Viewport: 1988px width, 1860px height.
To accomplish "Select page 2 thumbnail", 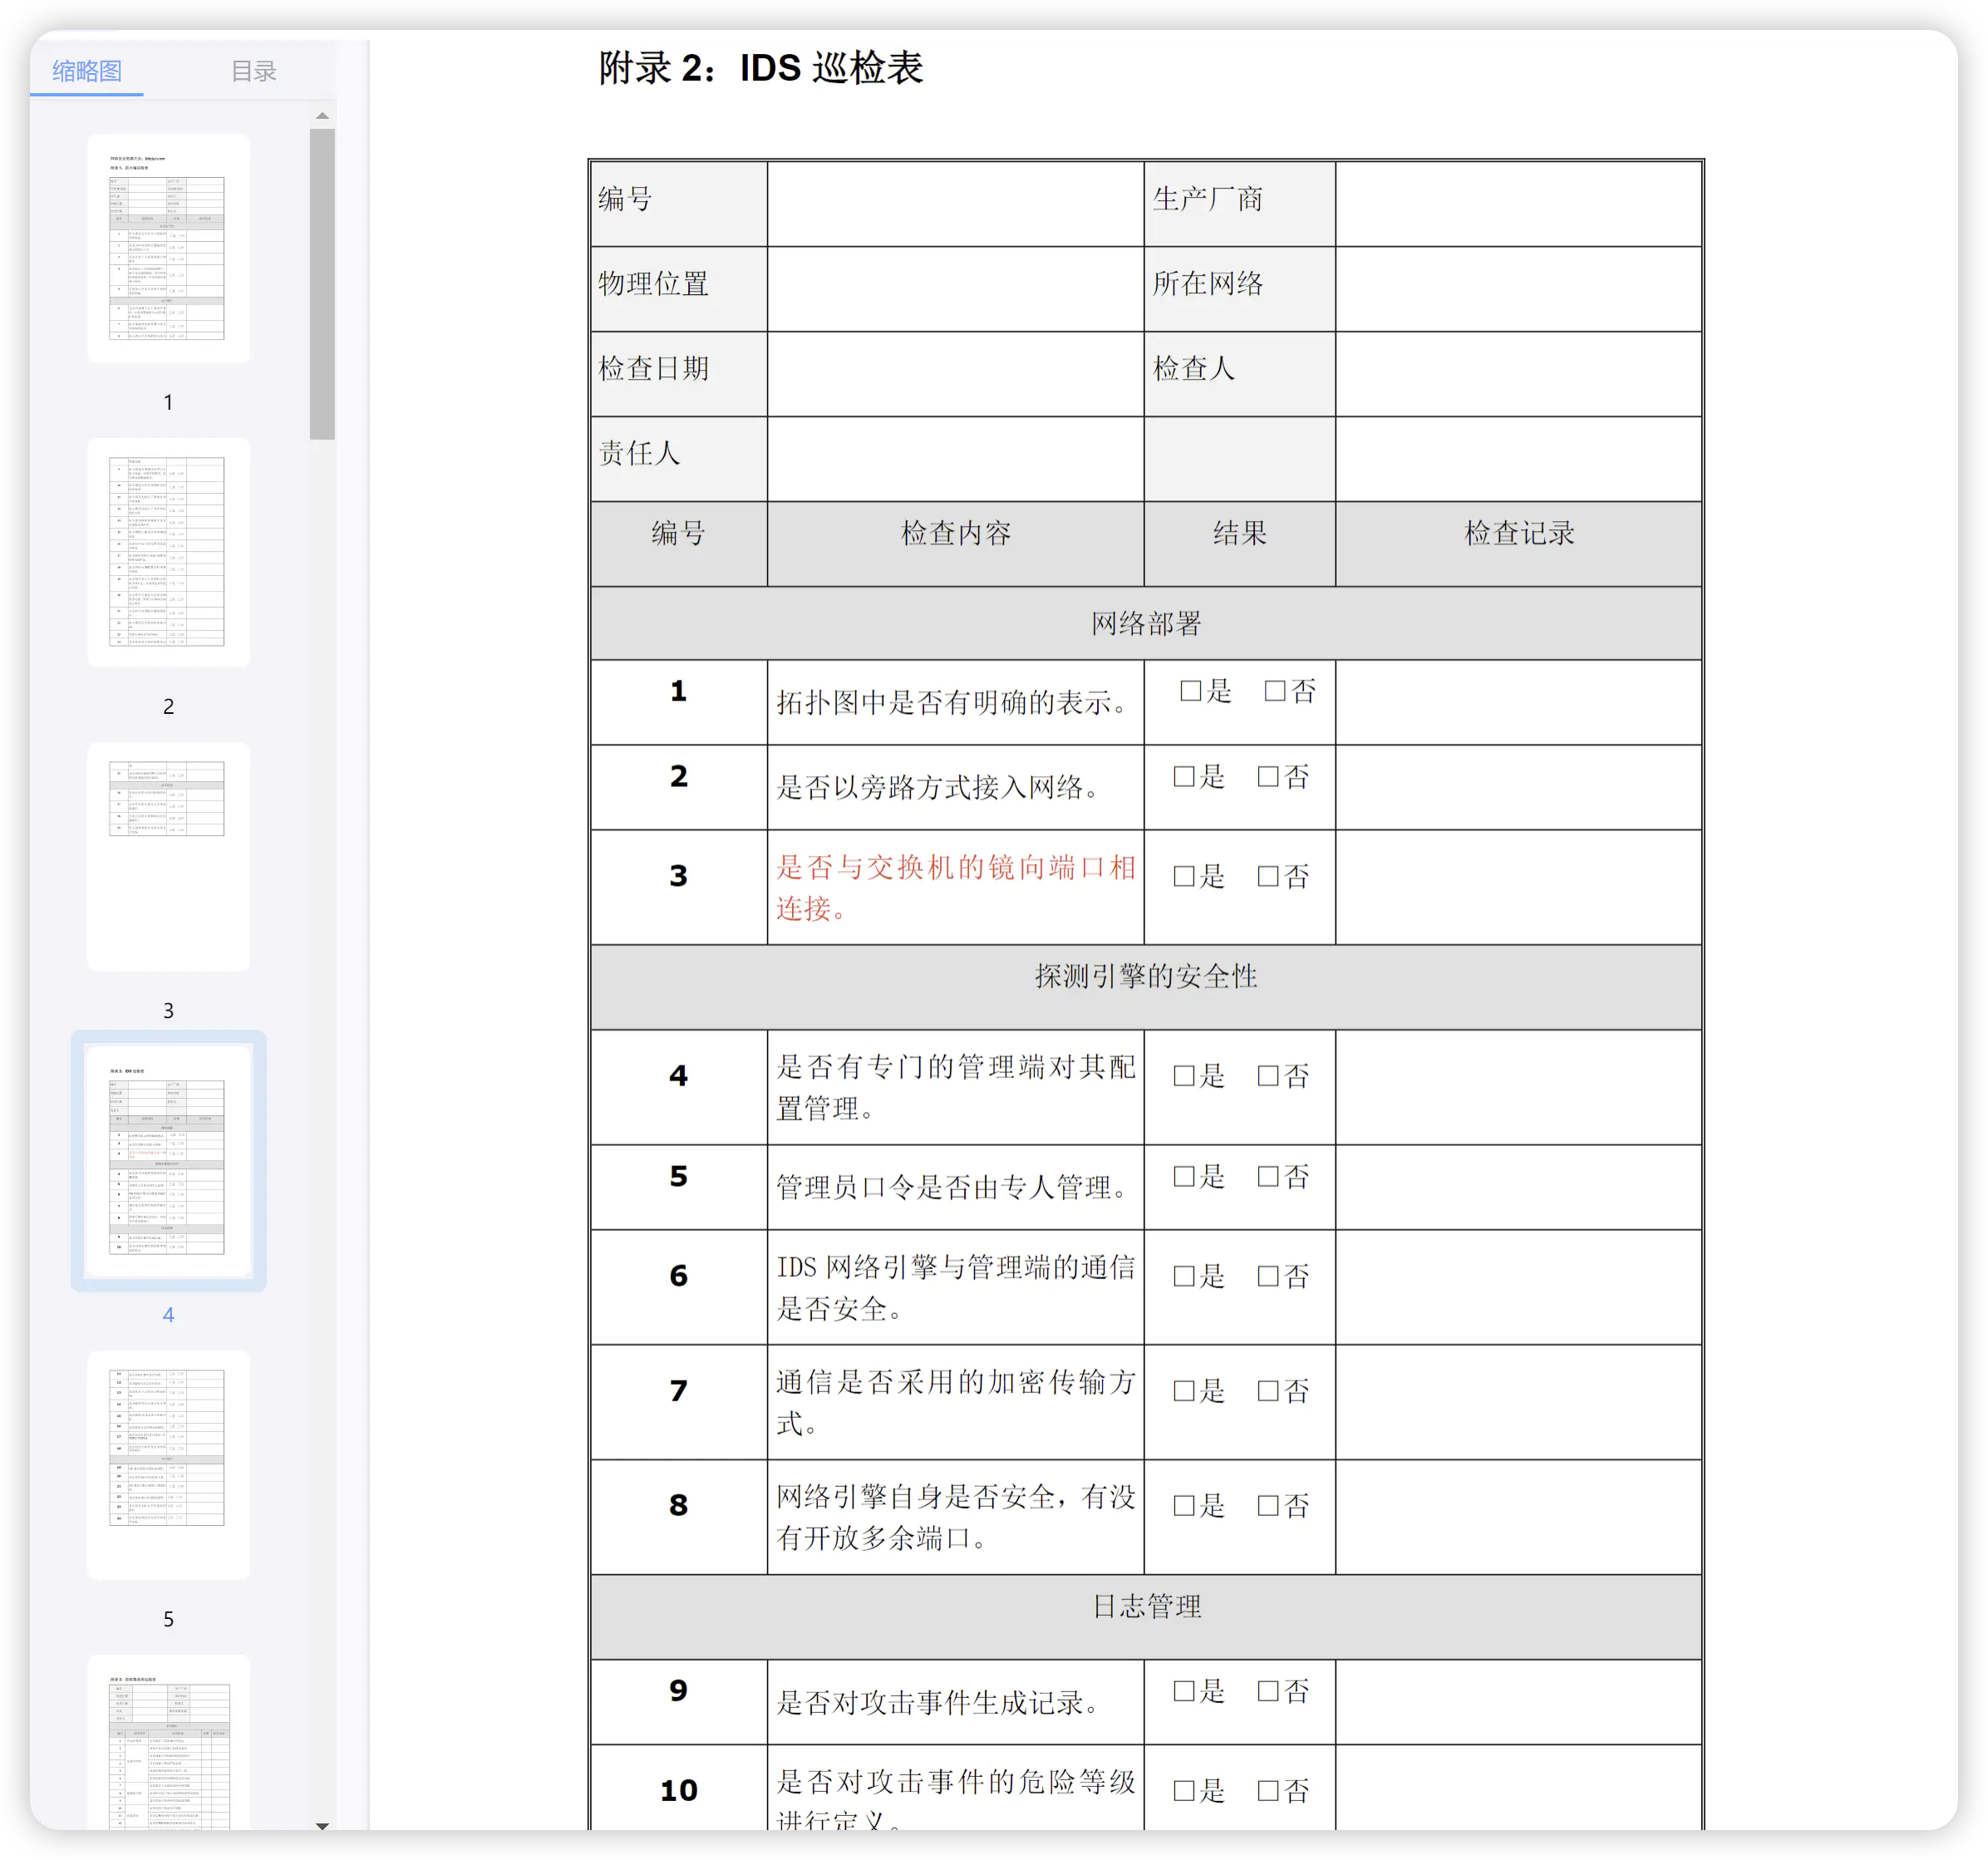I will [168, 553].
